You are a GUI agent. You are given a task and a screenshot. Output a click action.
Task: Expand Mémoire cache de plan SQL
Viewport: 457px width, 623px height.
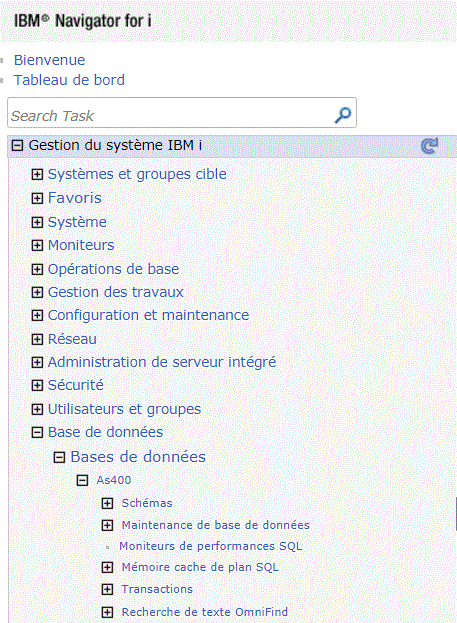(107, 567)
